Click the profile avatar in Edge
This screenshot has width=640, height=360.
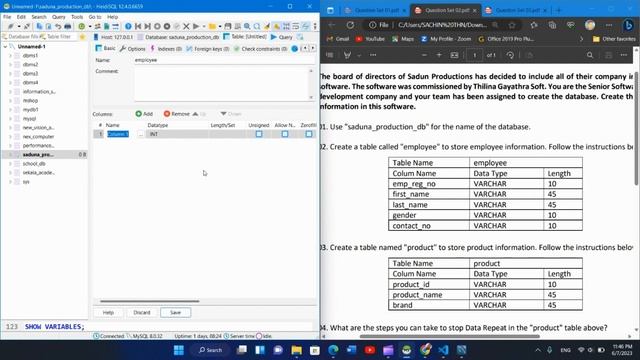[590, 25]
